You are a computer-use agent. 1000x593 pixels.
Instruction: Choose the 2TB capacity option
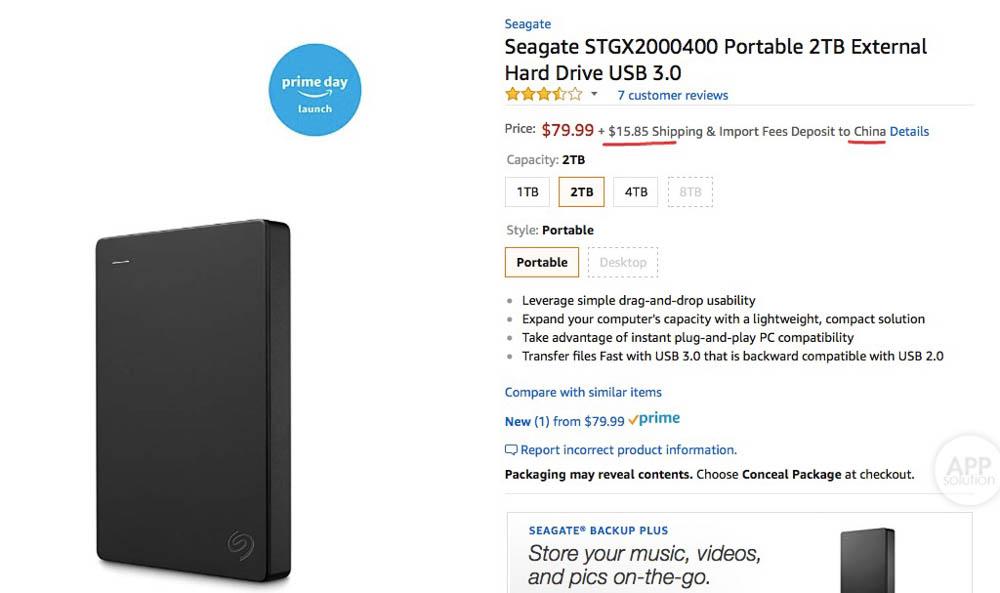coord(581,192)
